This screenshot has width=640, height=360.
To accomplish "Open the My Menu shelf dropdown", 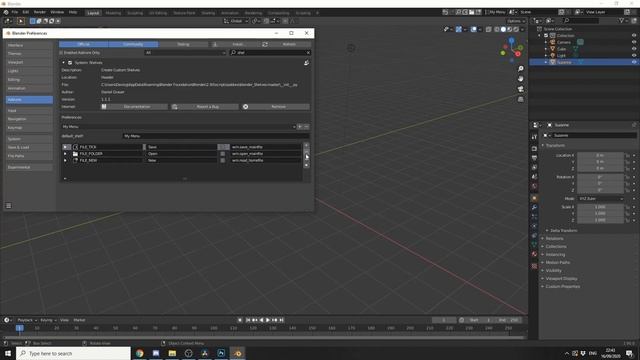I will coord(178,127).
